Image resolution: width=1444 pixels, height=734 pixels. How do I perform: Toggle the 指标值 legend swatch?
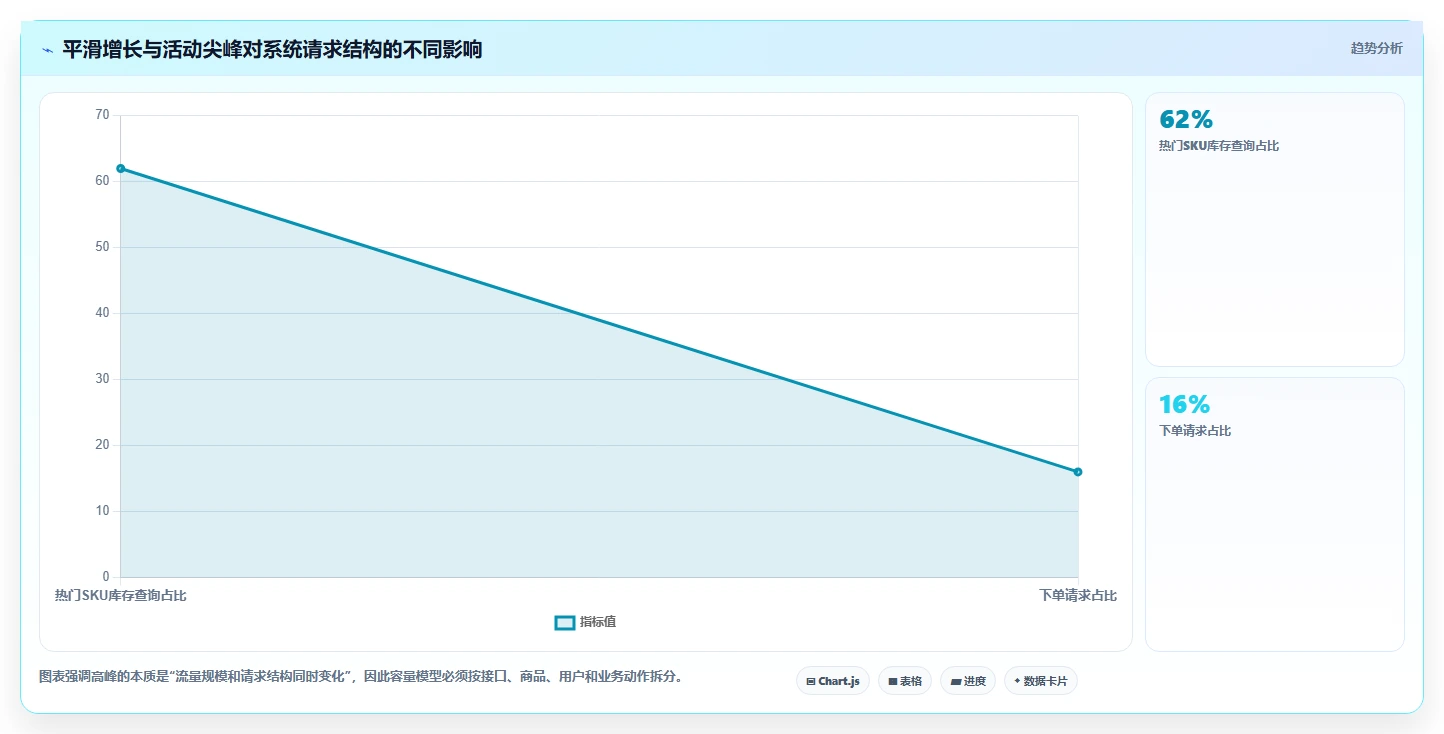565,622
